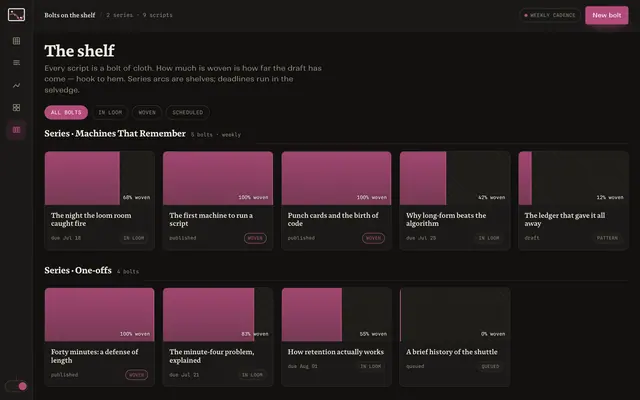Click WOVEN badge on Punch cards card
This screenshot has width=640, height=400.
click(373, 238)
